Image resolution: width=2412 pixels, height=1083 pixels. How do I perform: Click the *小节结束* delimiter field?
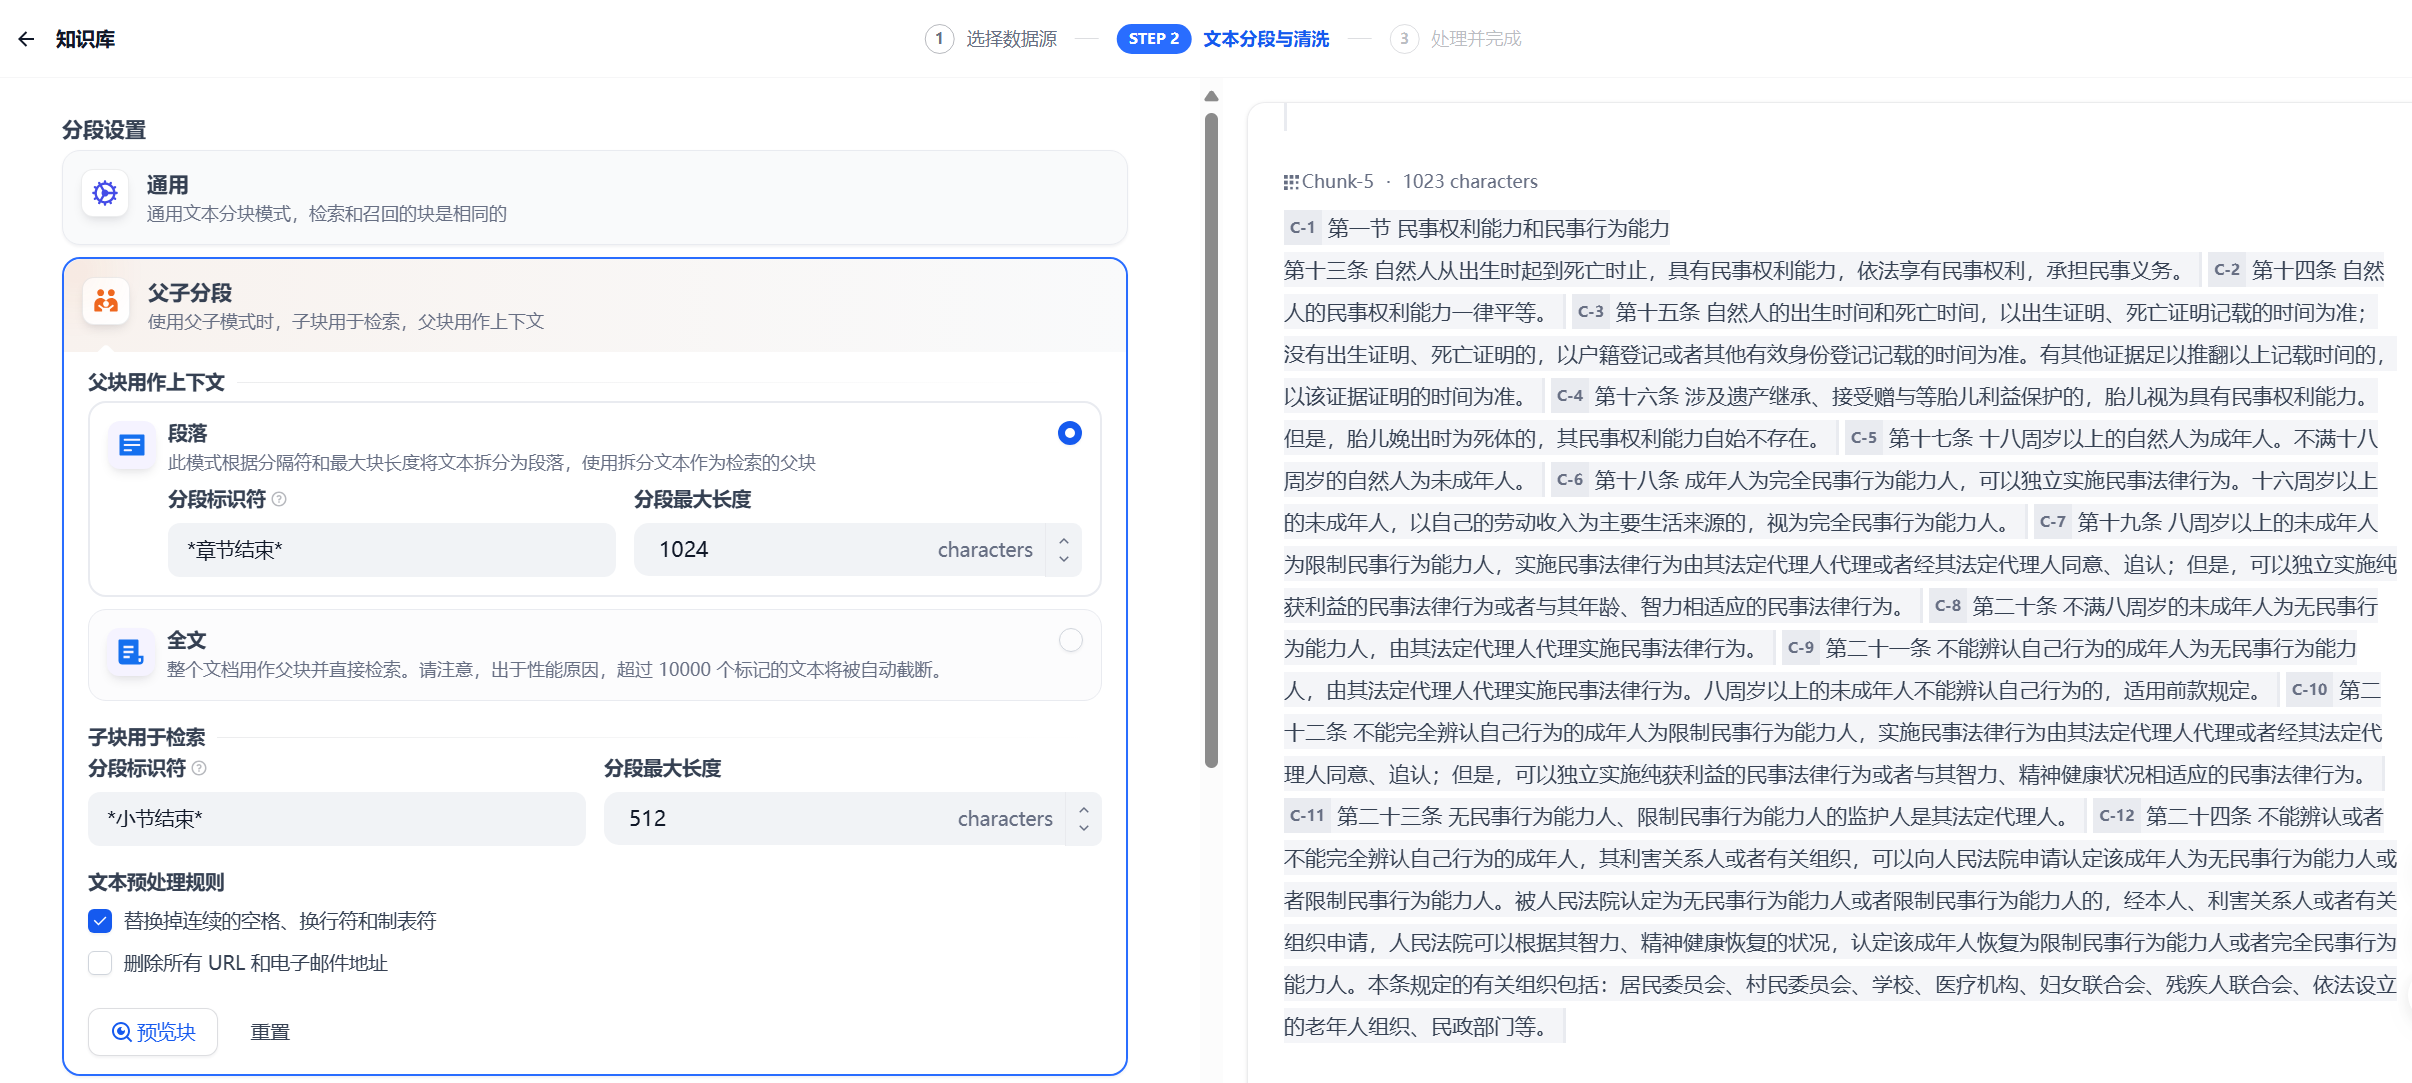point(337,819)
